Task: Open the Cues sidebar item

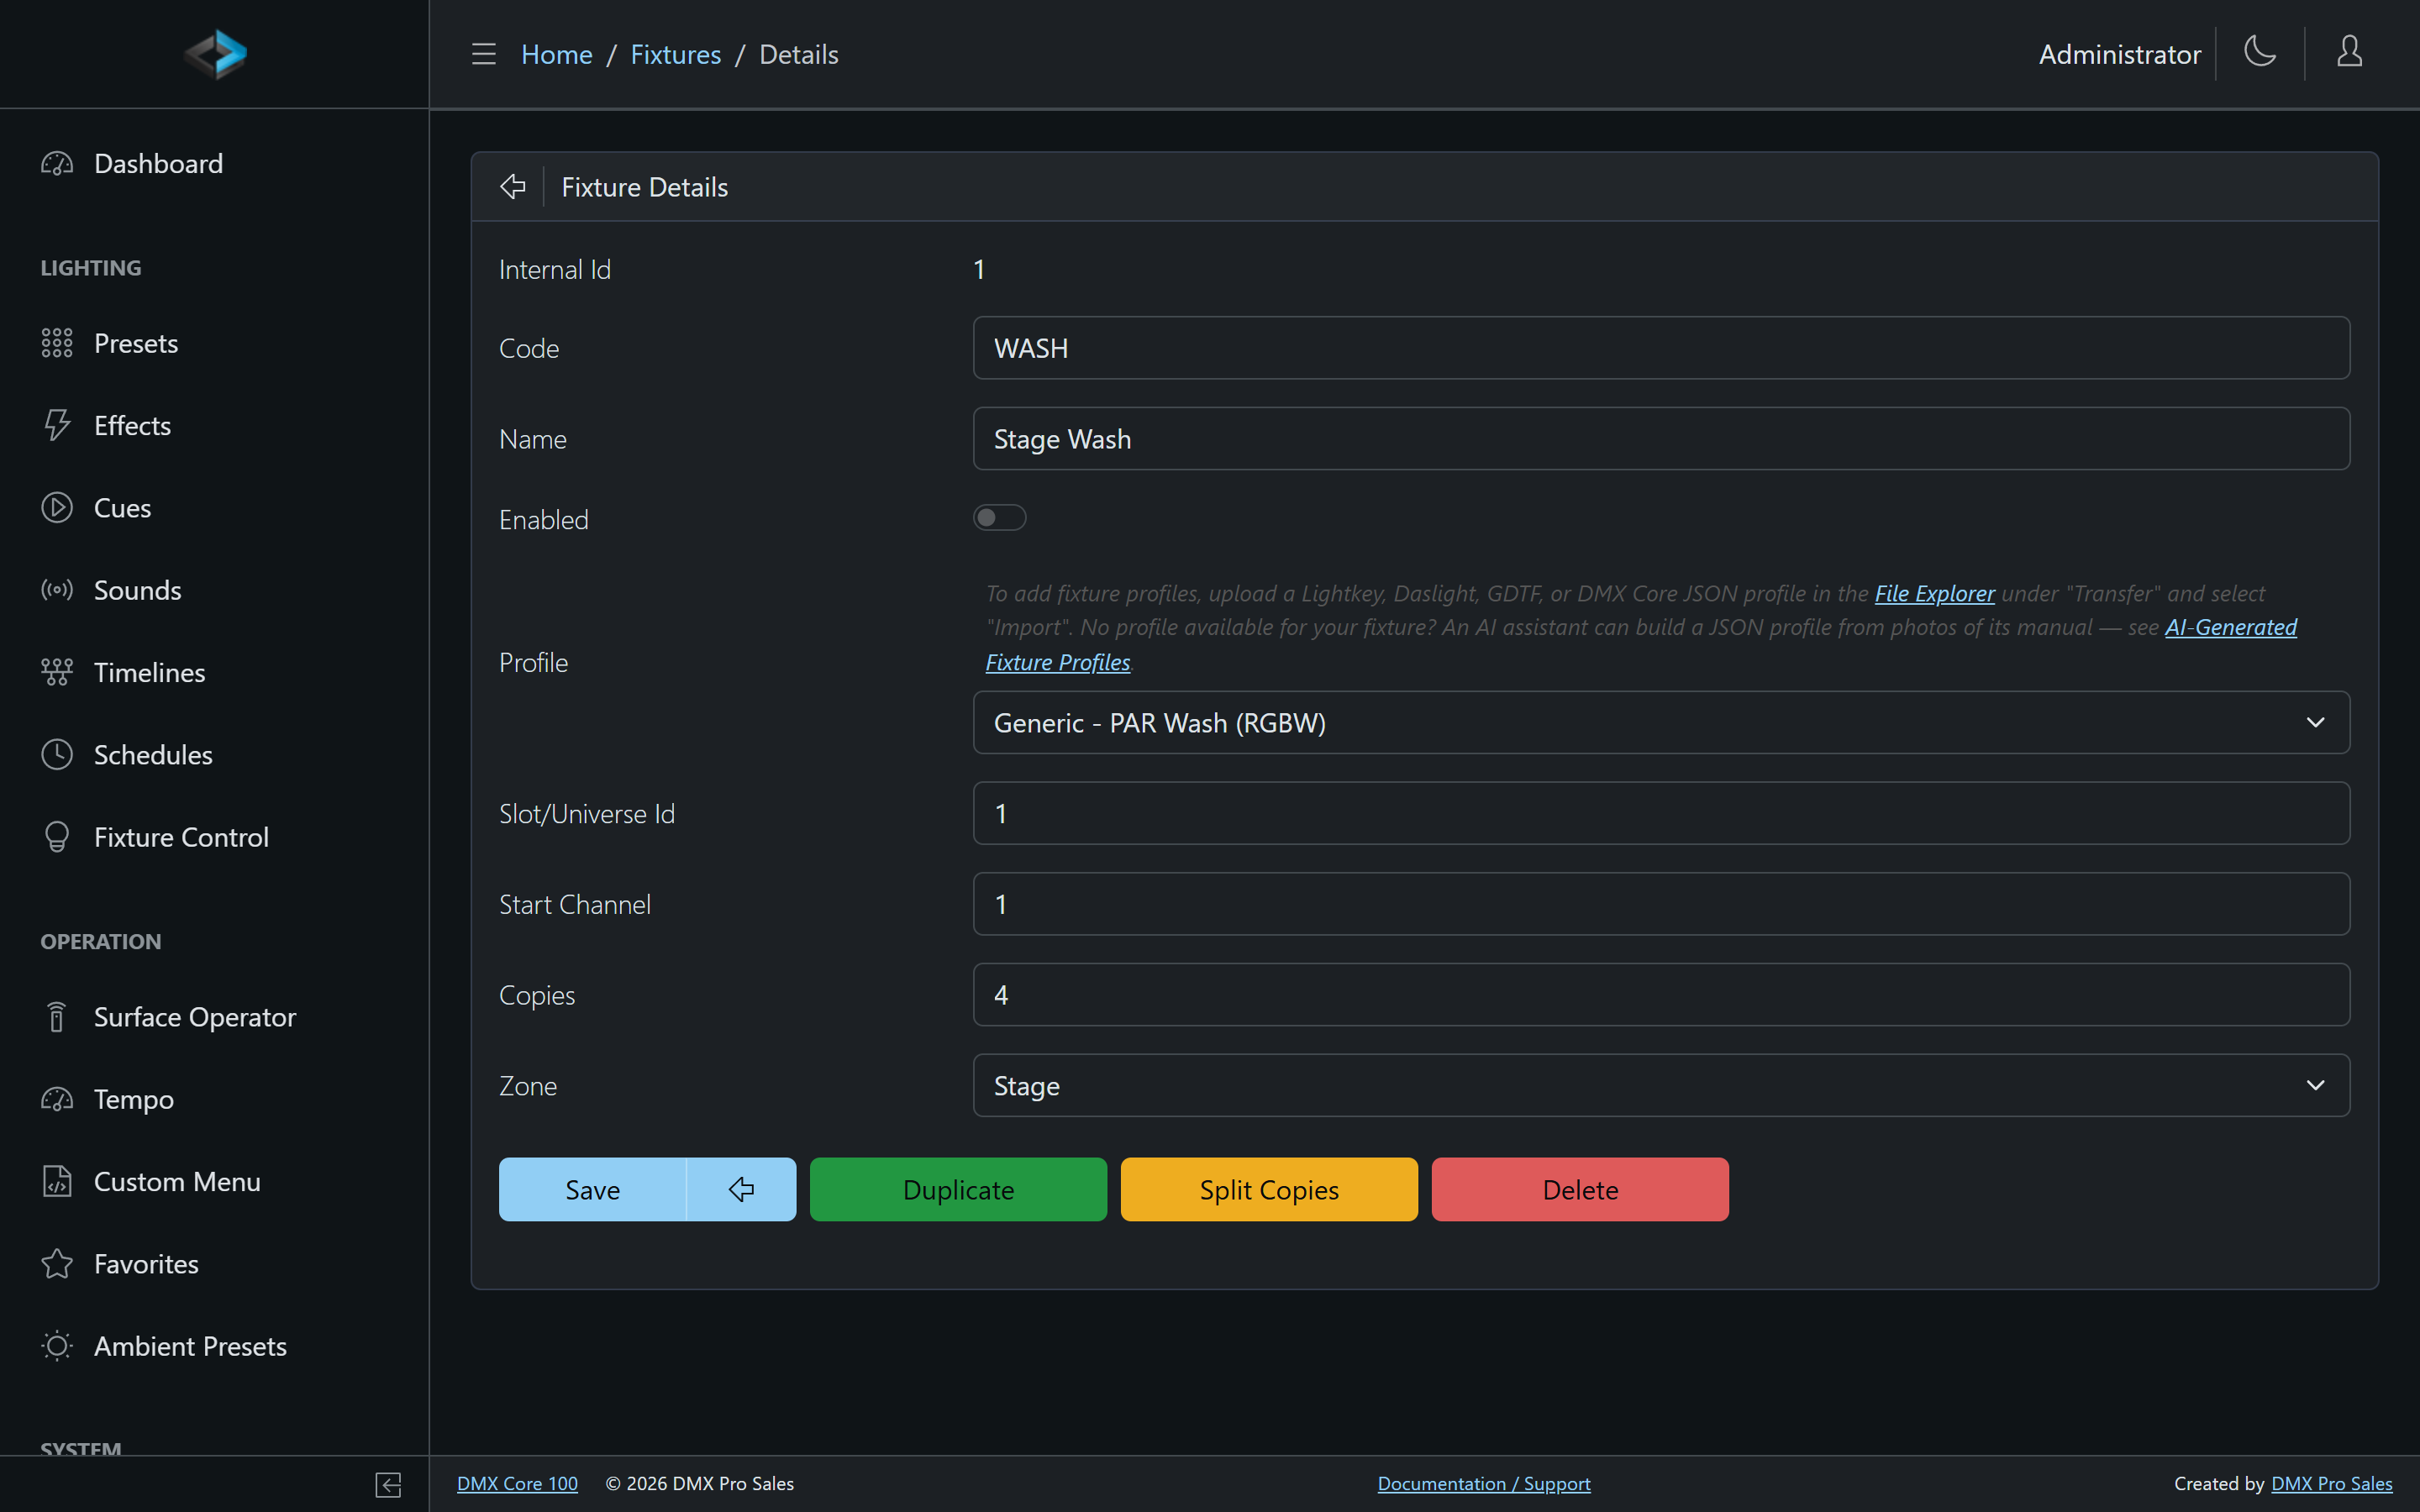Action: pyautogui.click(x=214, y=508)
